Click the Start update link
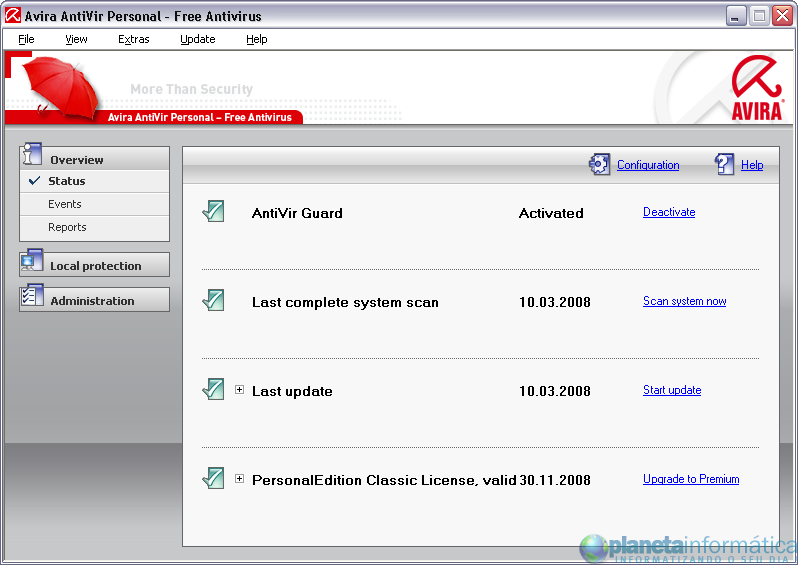The width and height of the screenshot is (798, 565). pos(672,390)
